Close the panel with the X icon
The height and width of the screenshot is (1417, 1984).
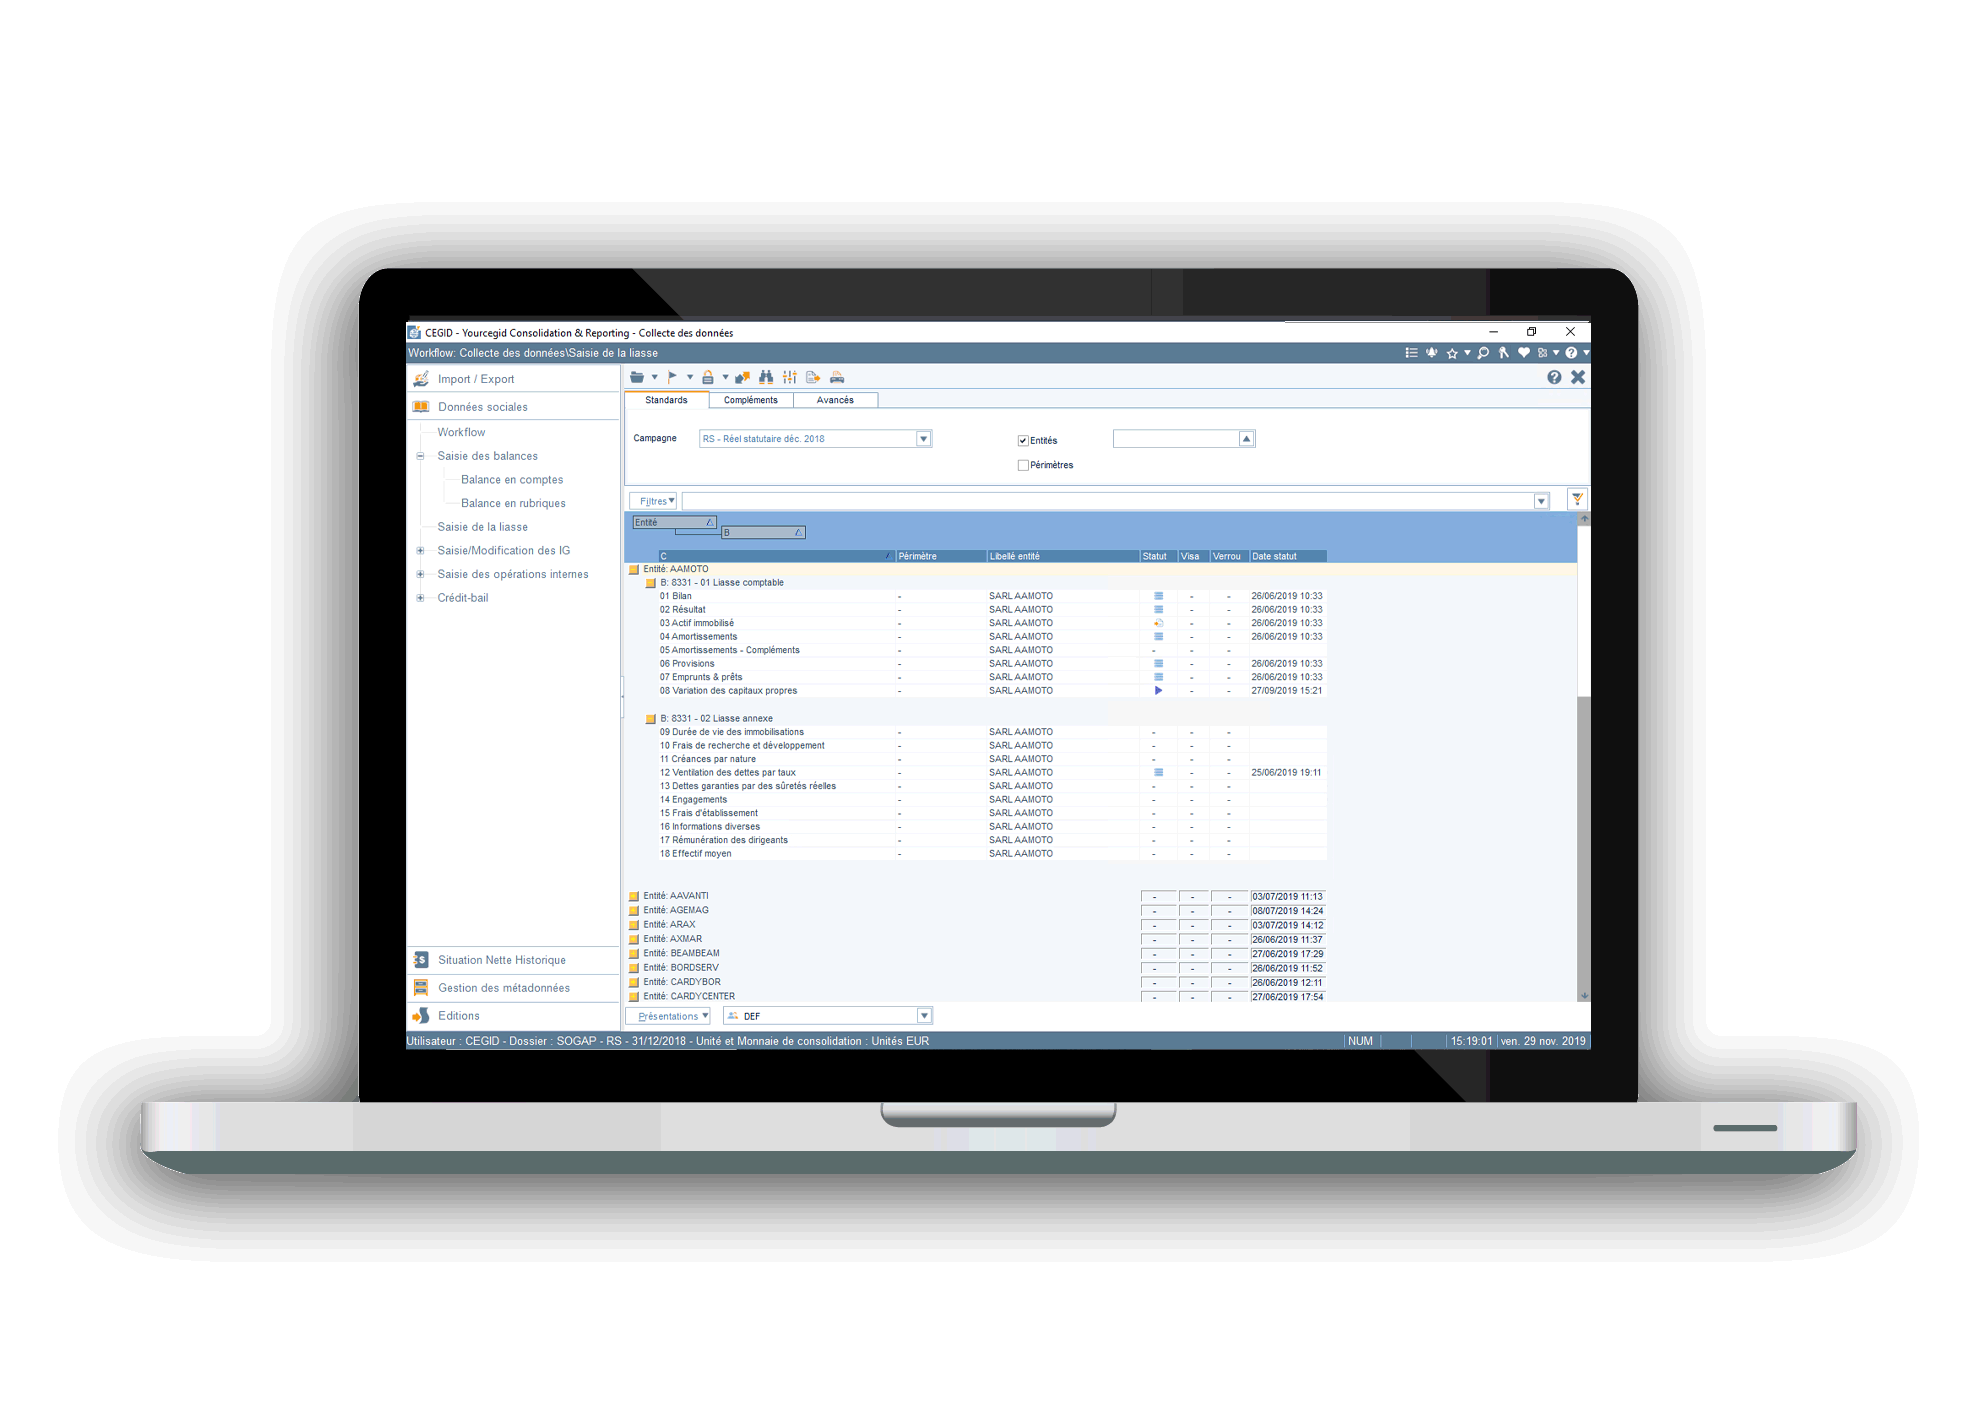click(1578, 377)
